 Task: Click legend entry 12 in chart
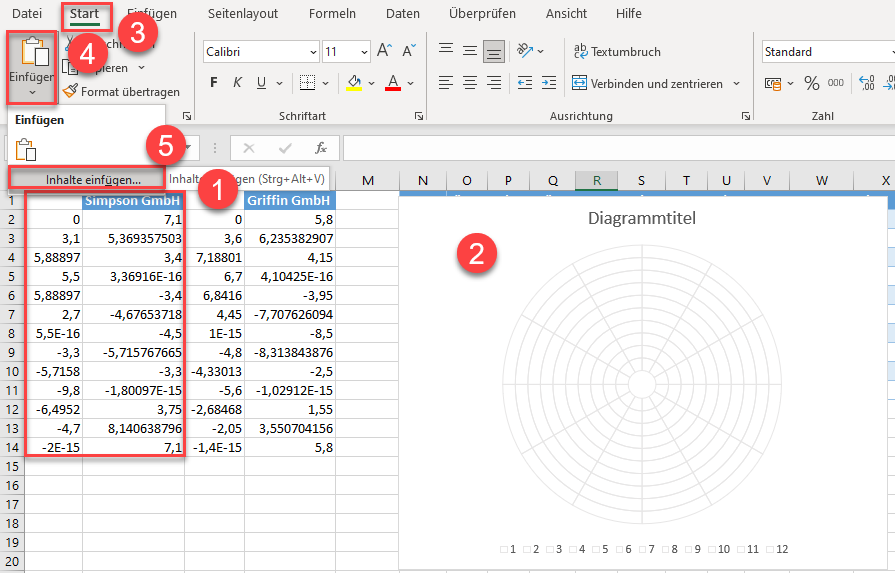(x=777, y=549)
